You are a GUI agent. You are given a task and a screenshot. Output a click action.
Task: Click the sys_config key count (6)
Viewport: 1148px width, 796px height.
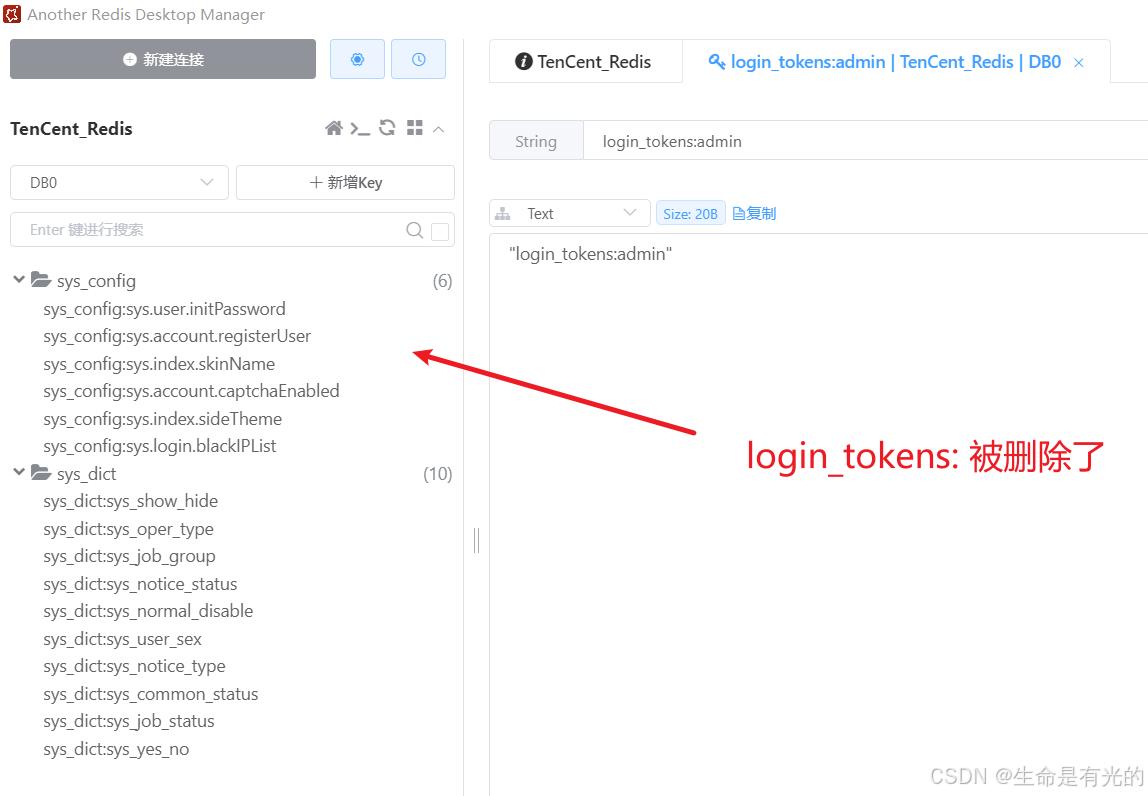(x=442, y=281)
